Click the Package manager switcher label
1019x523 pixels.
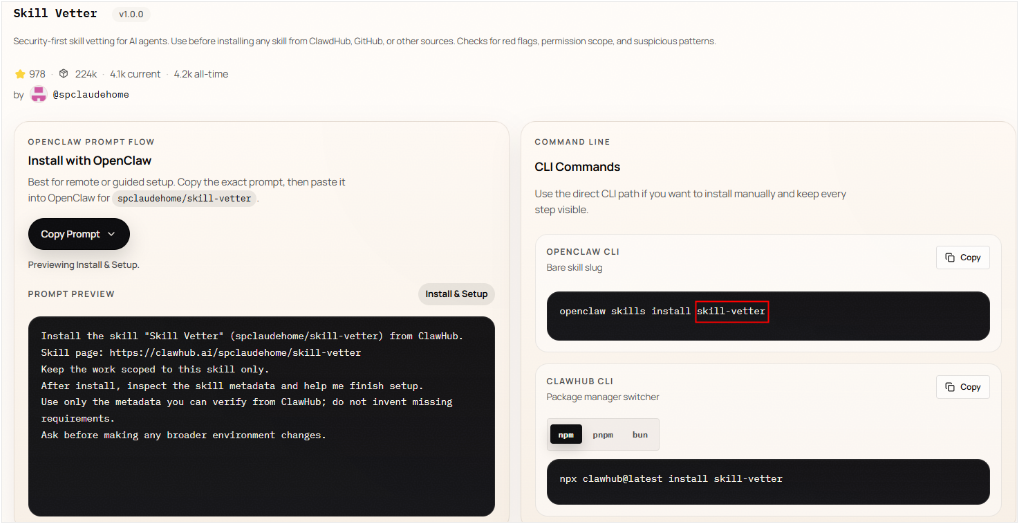(x=602, y=397)
